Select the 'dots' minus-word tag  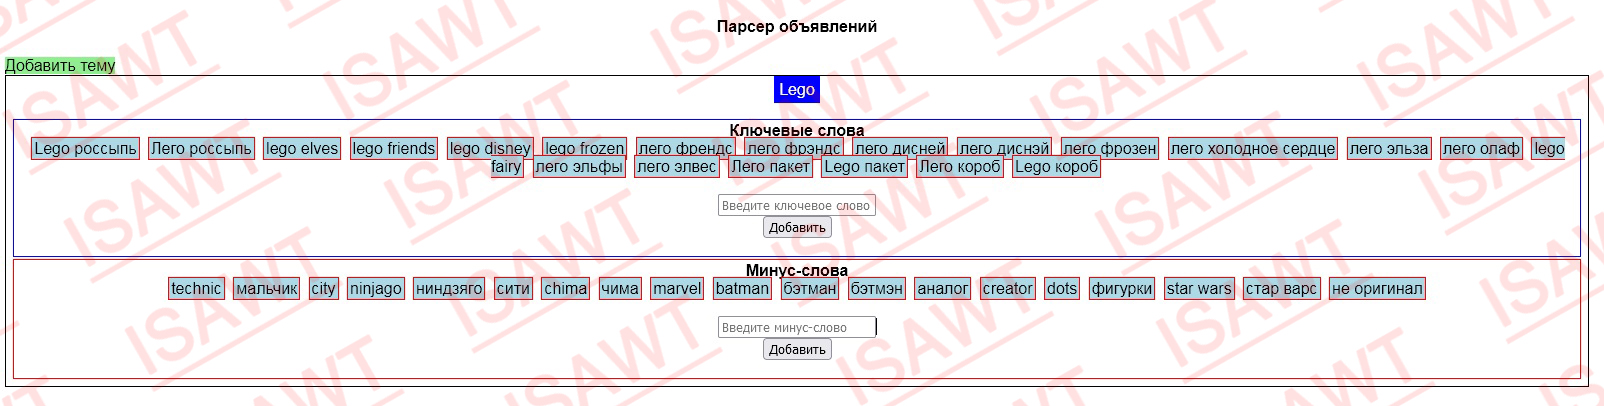tap(1062, 288)
